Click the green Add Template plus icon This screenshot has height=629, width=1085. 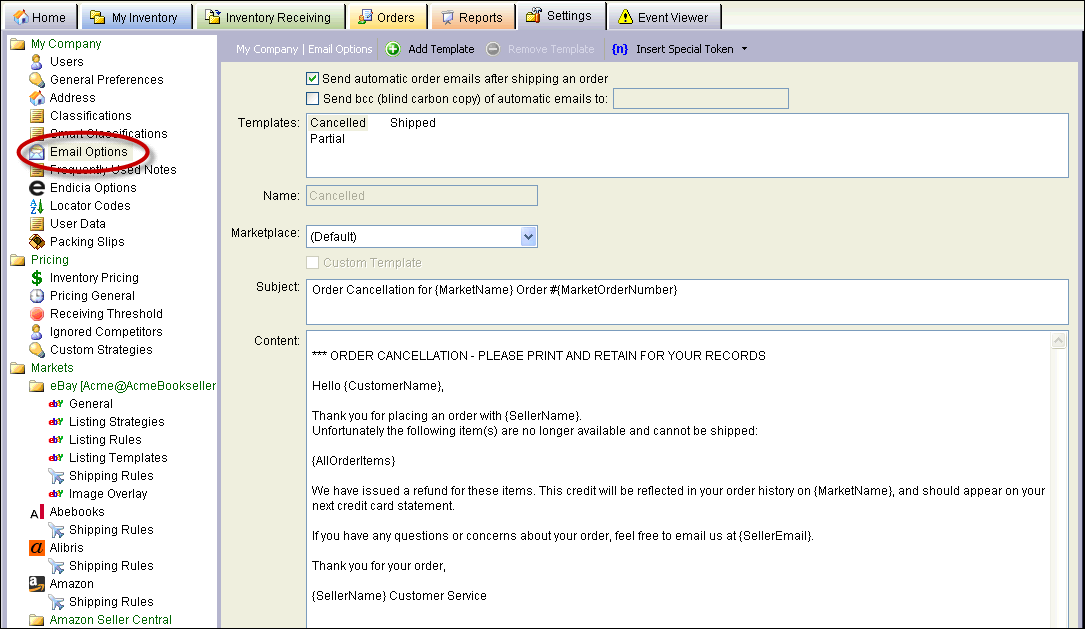click(x=393, y=49)
